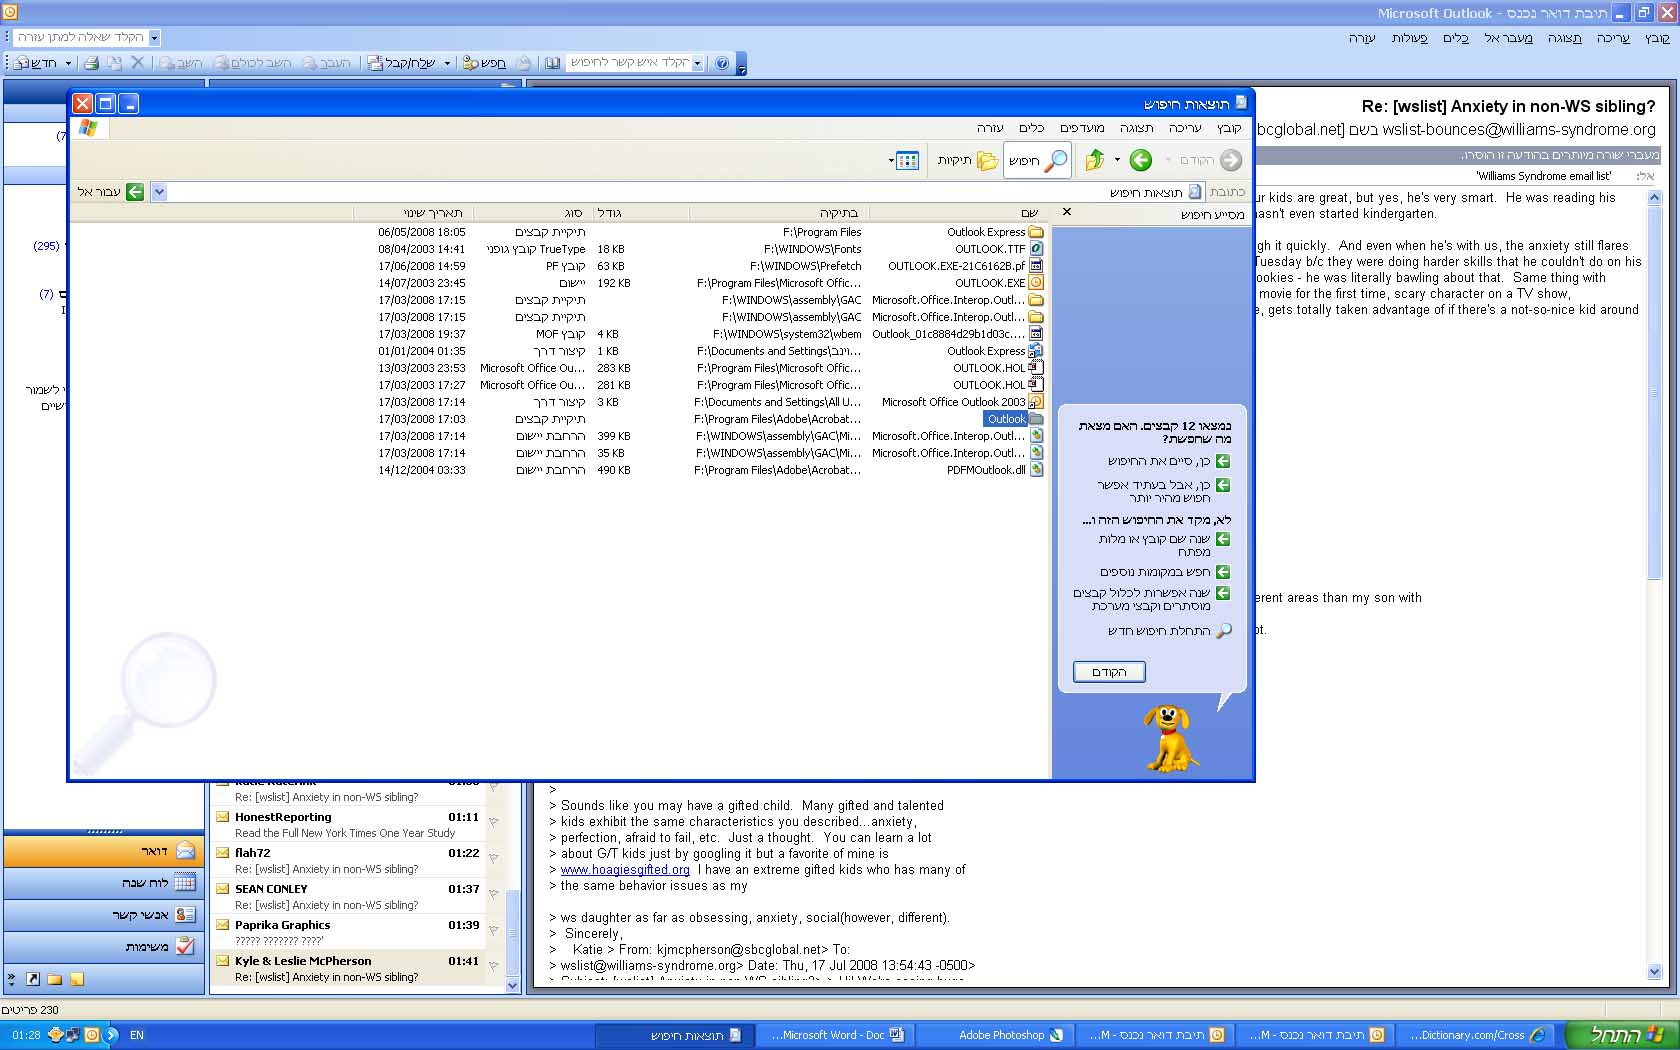Open the Calendar (לוח שנה) pane

point(105,883)
